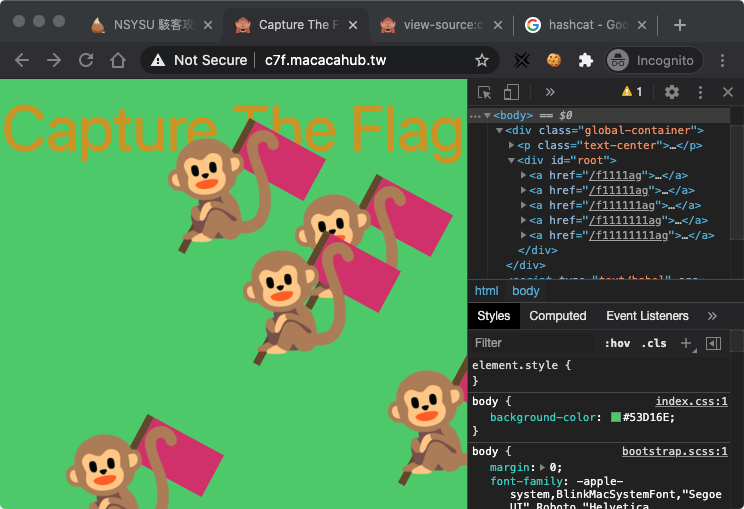
Task: Follow the /f11111ag href link
Action: [618, 191]
